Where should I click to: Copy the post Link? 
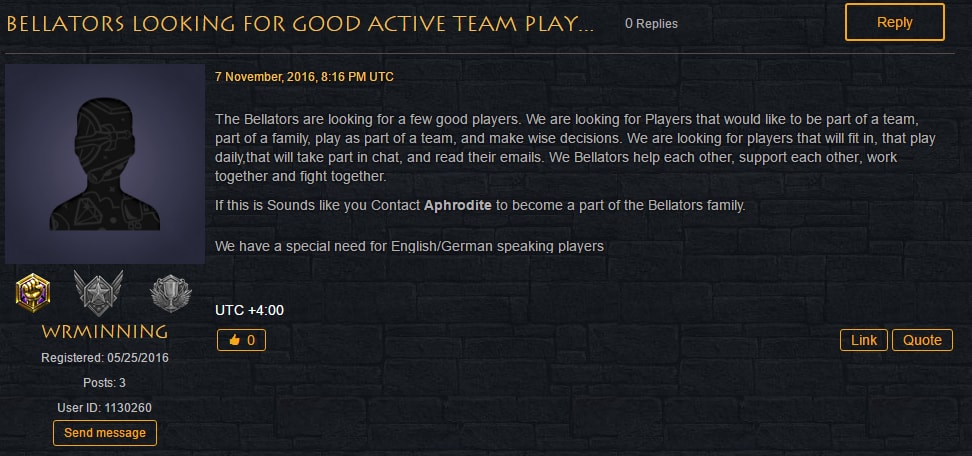[x=864, y=340]
